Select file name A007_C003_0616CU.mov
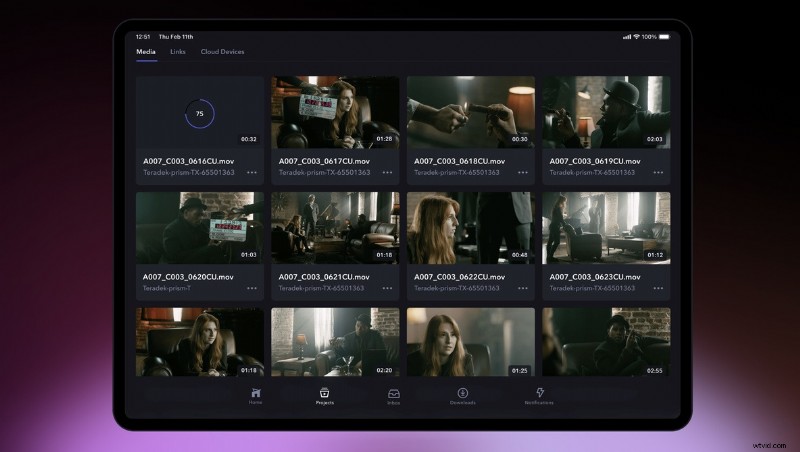800x452 pixels. (x=188, y=161)
